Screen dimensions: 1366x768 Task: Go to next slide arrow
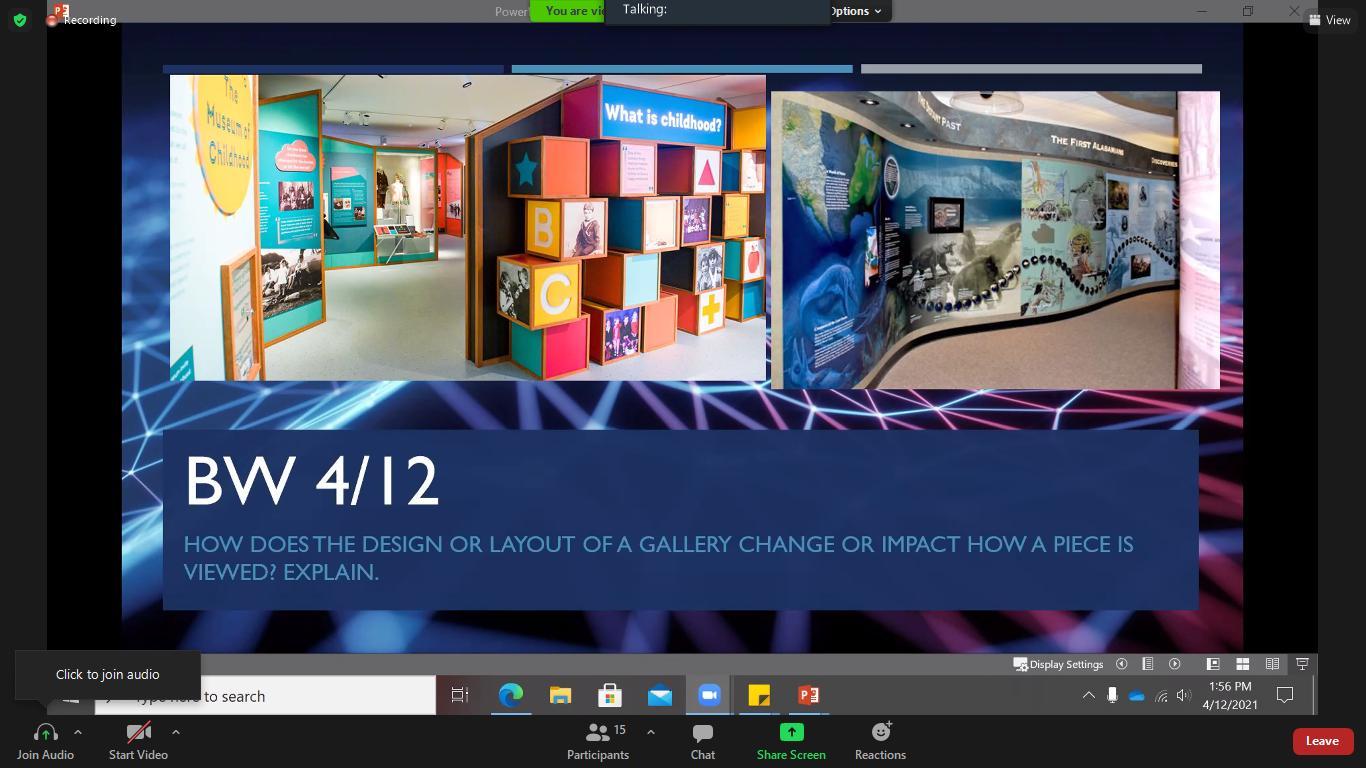[x=1175, y=664]
